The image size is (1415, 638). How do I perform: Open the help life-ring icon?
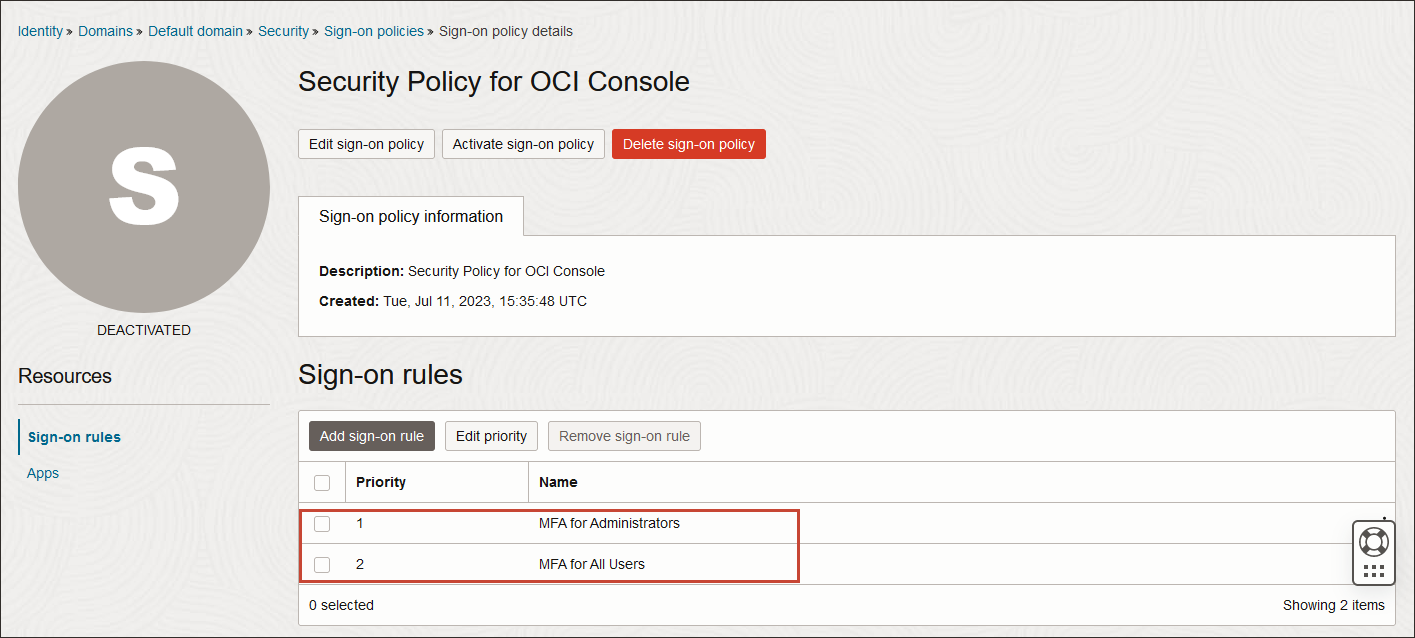point(1373,539)
